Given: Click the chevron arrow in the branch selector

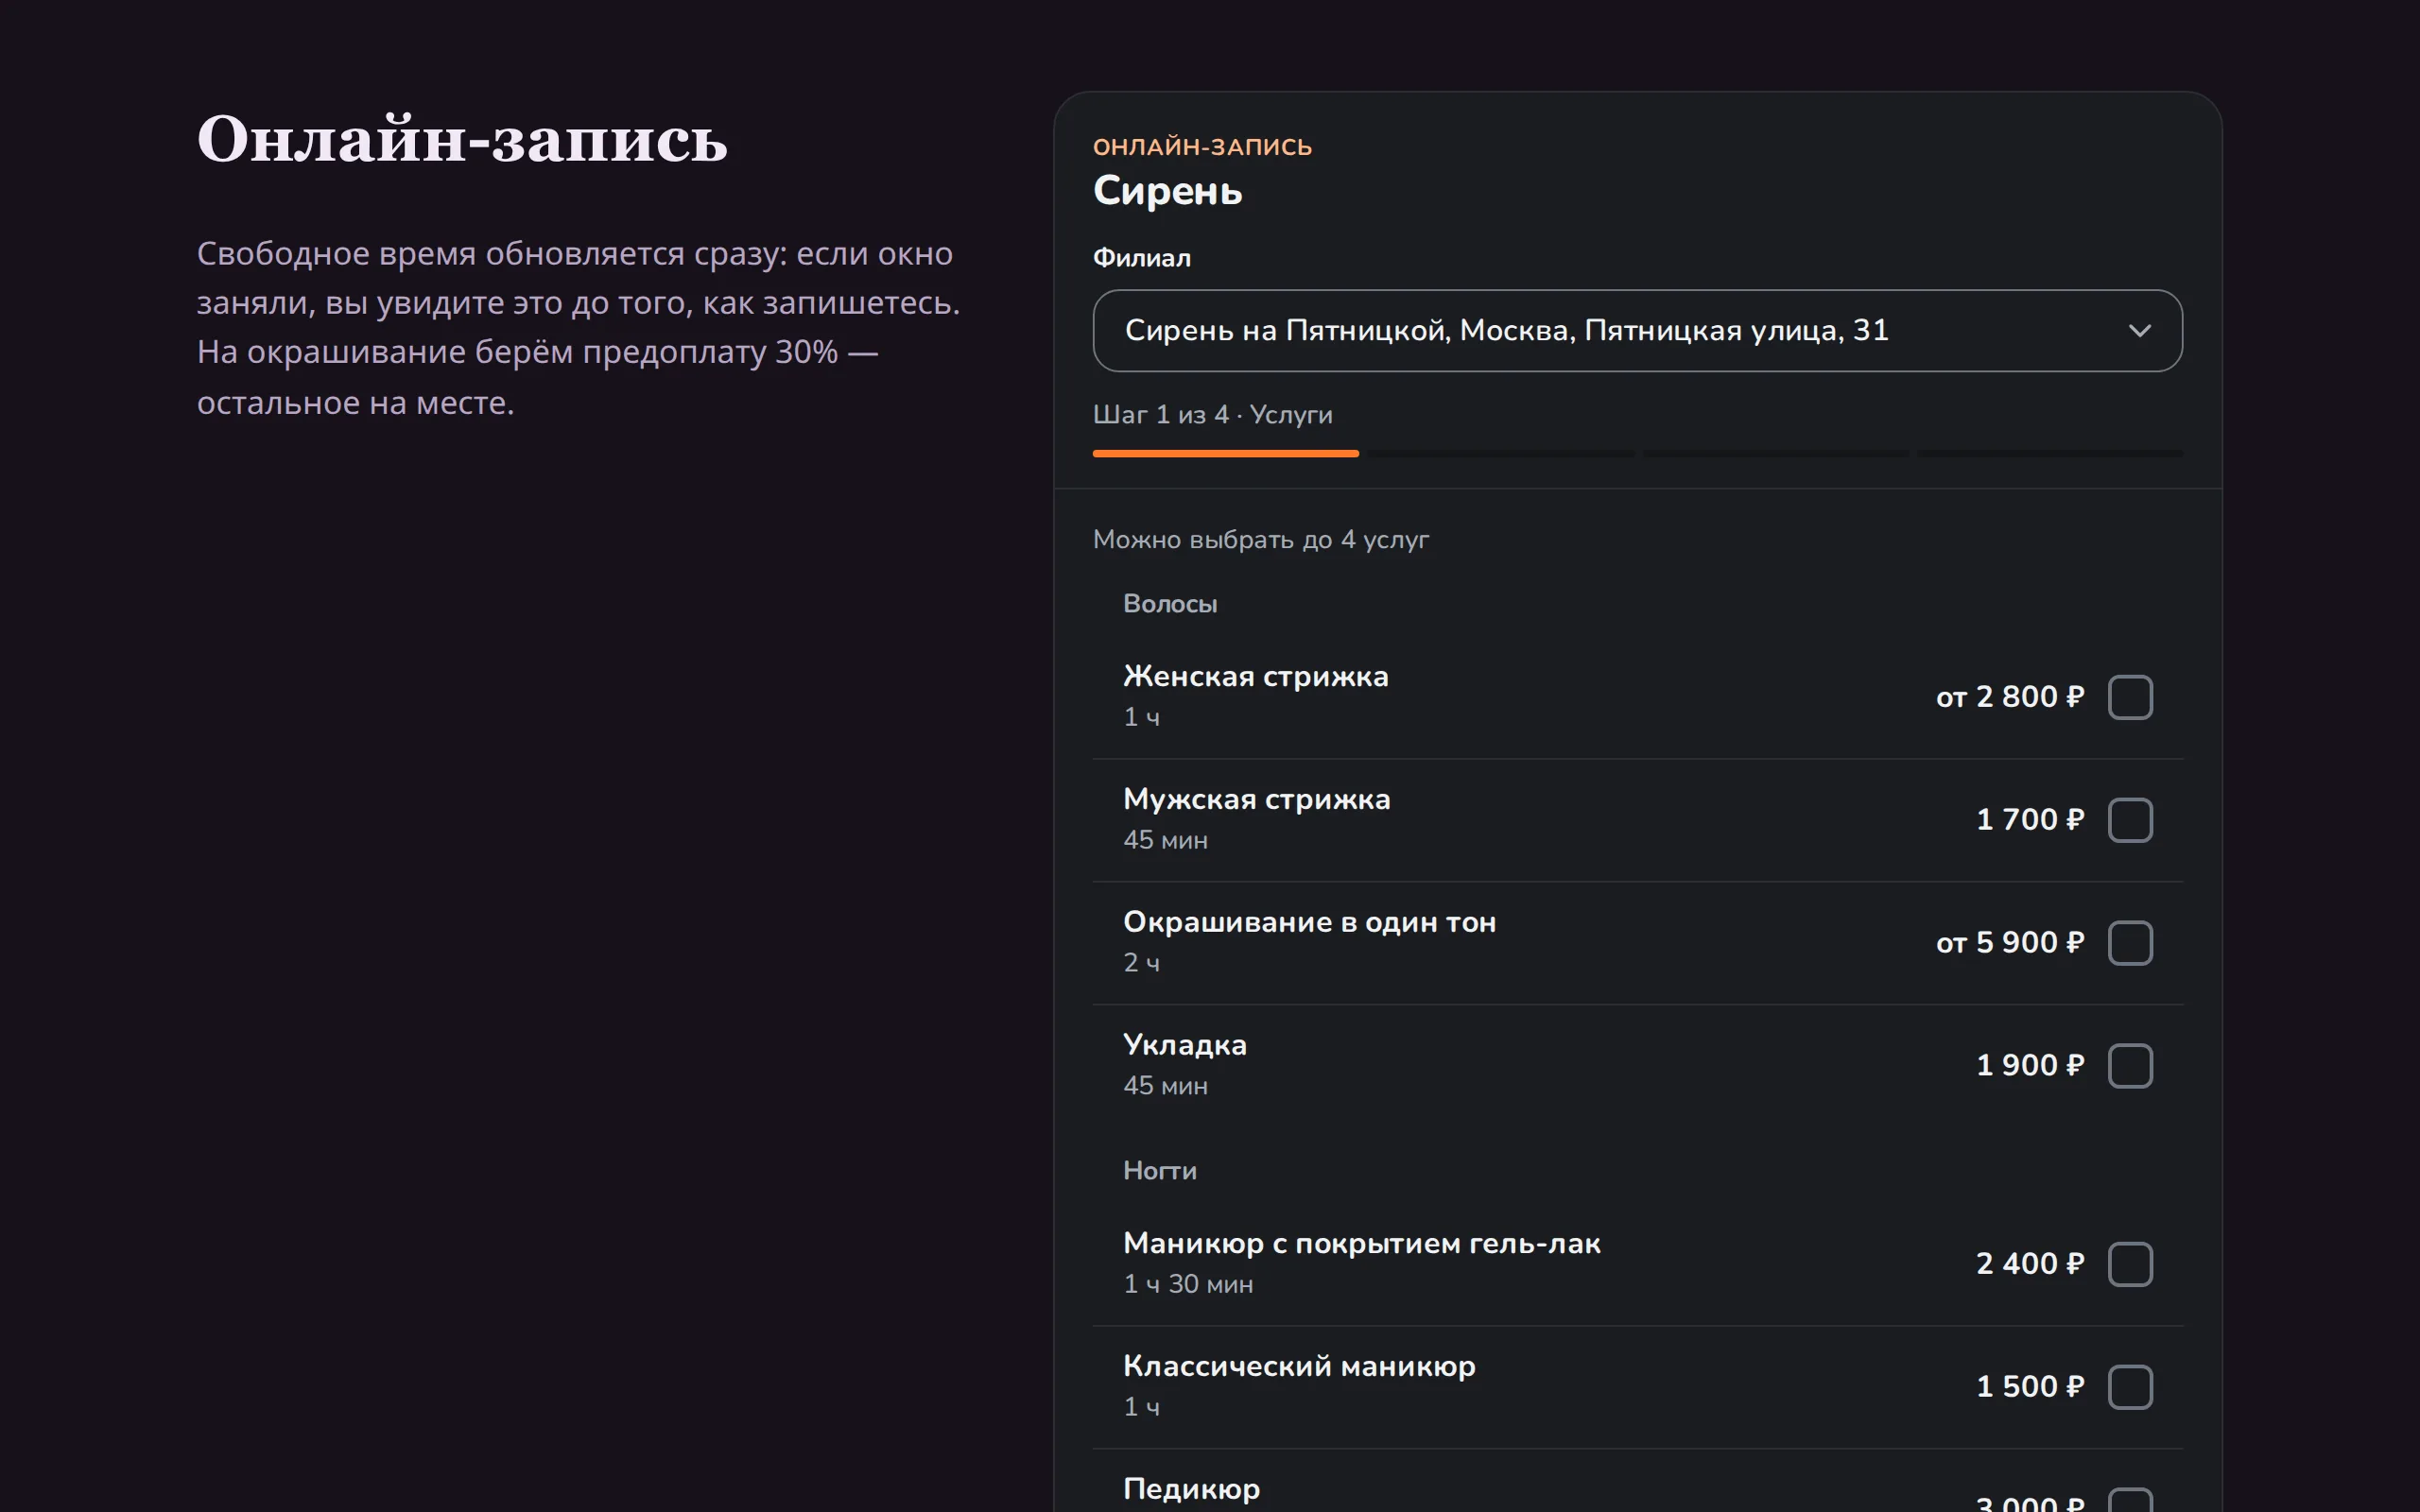Looking at the screenshot, I should click(2139, 331).
